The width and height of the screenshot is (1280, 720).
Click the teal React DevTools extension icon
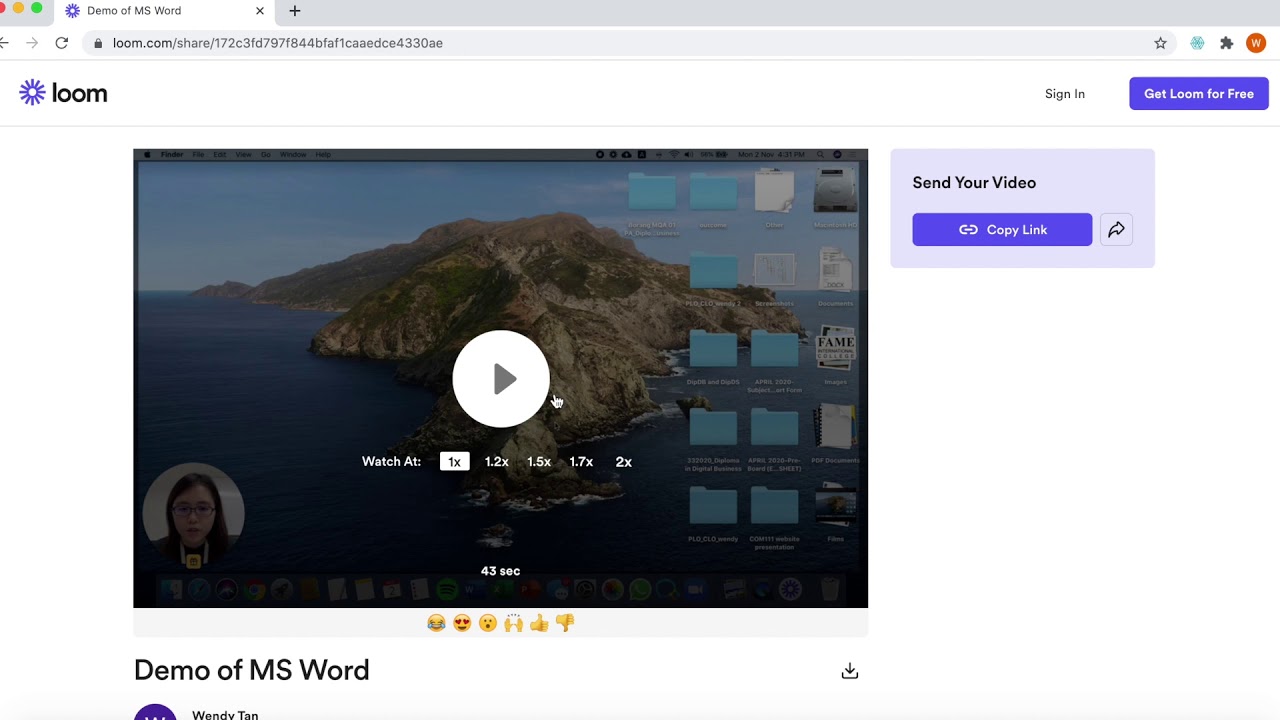coord(1197,43)
